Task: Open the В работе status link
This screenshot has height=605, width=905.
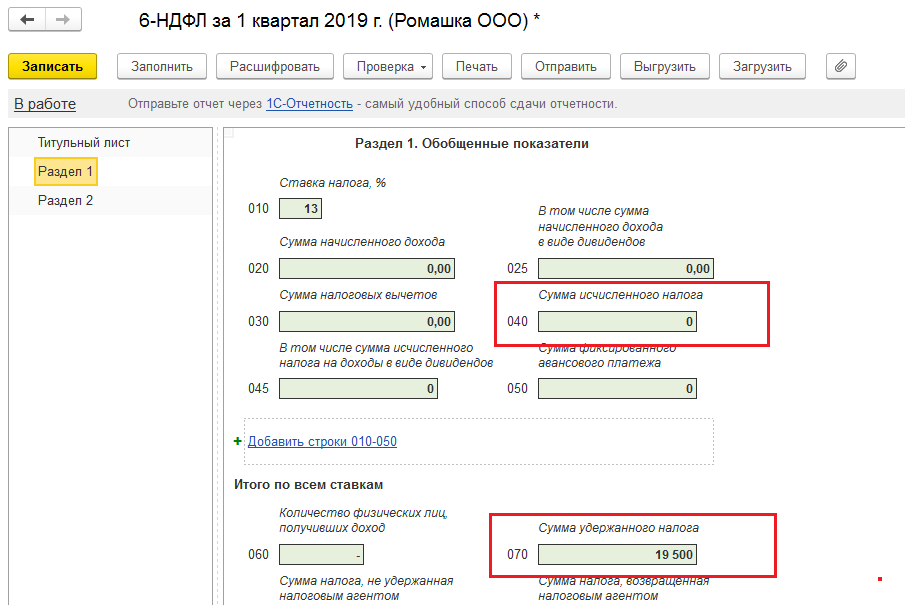Action: (44, 104)
